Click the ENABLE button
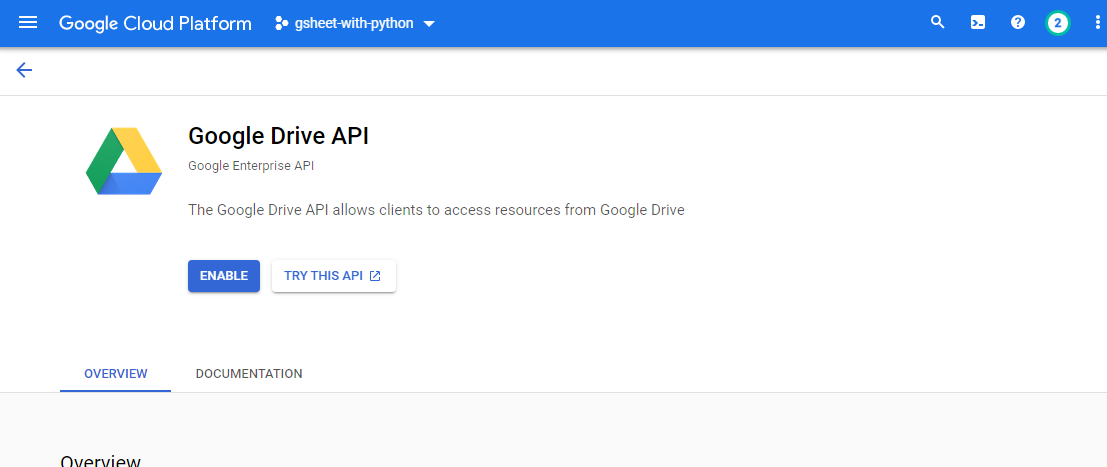The height and width of the screenshot is (467, 1107). (x=224, y=276)
